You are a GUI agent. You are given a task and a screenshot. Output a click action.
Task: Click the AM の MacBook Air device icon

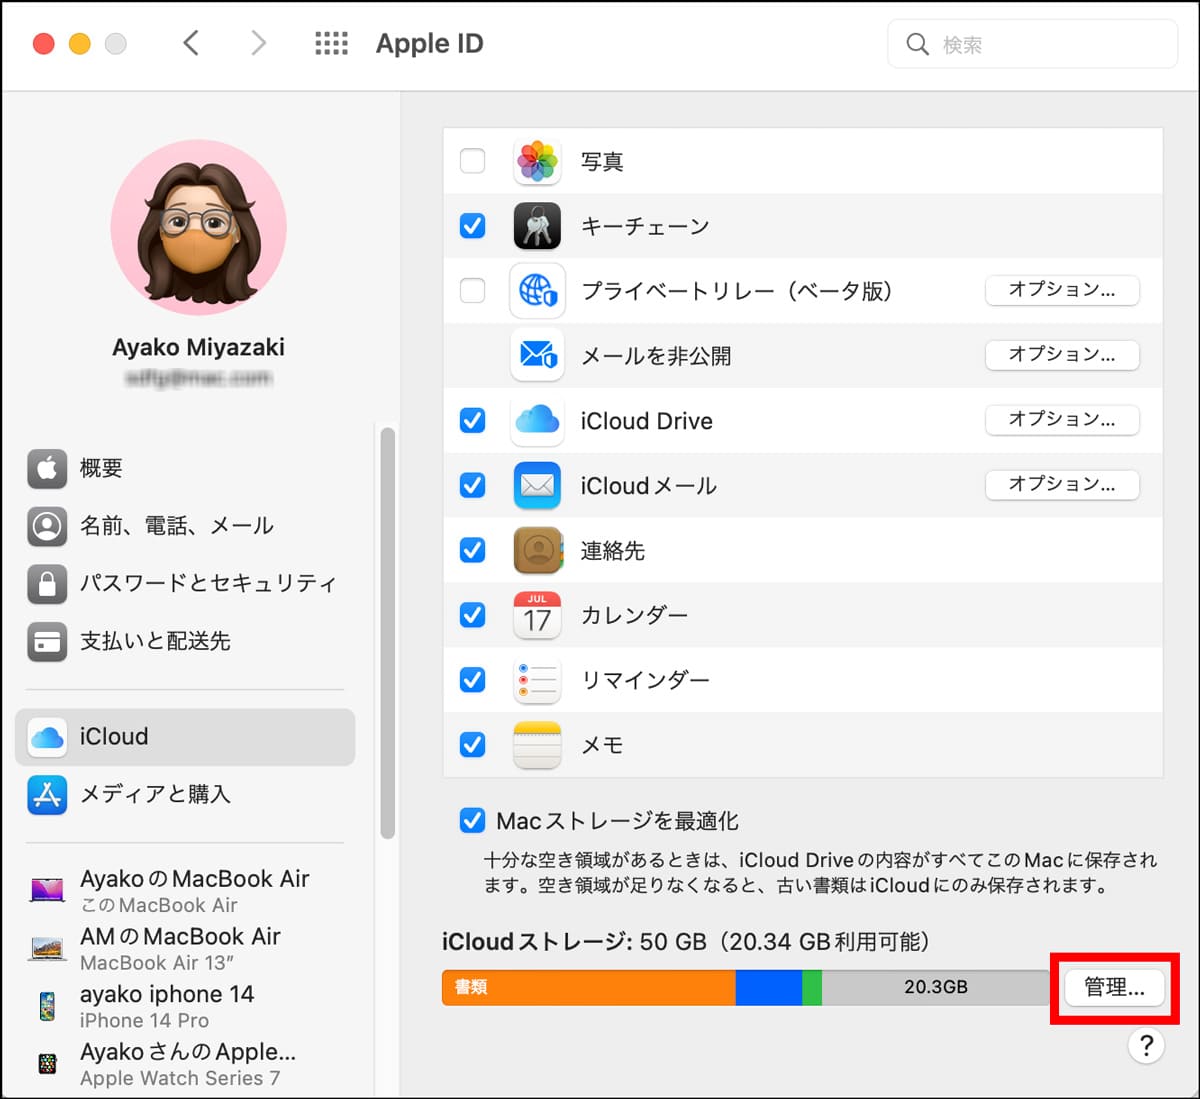[x=47, y=948]
